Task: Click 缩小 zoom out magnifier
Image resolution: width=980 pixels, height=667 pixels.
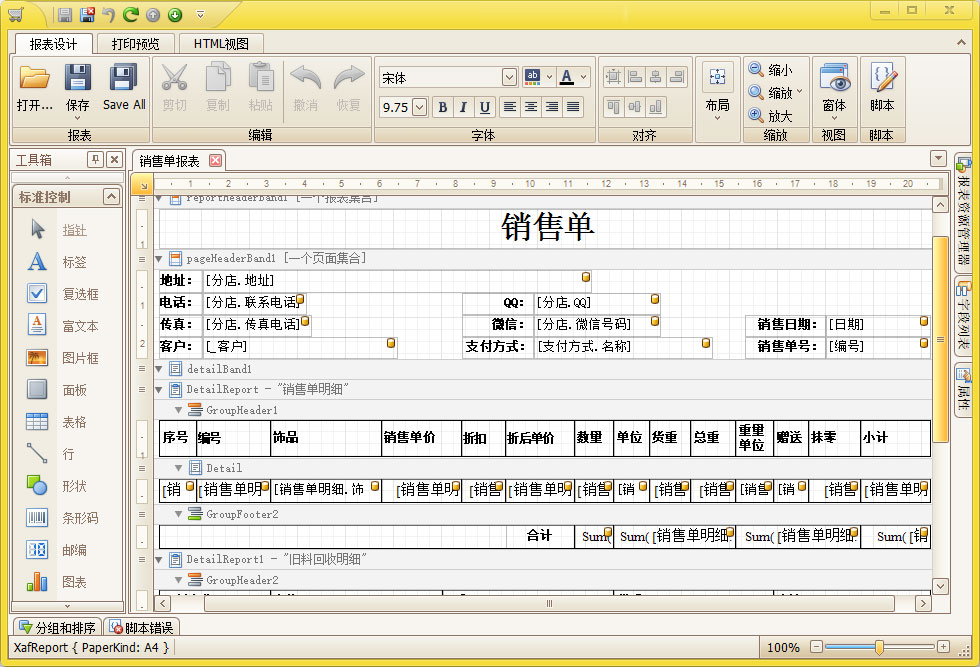Action: [x=756, y=69]
